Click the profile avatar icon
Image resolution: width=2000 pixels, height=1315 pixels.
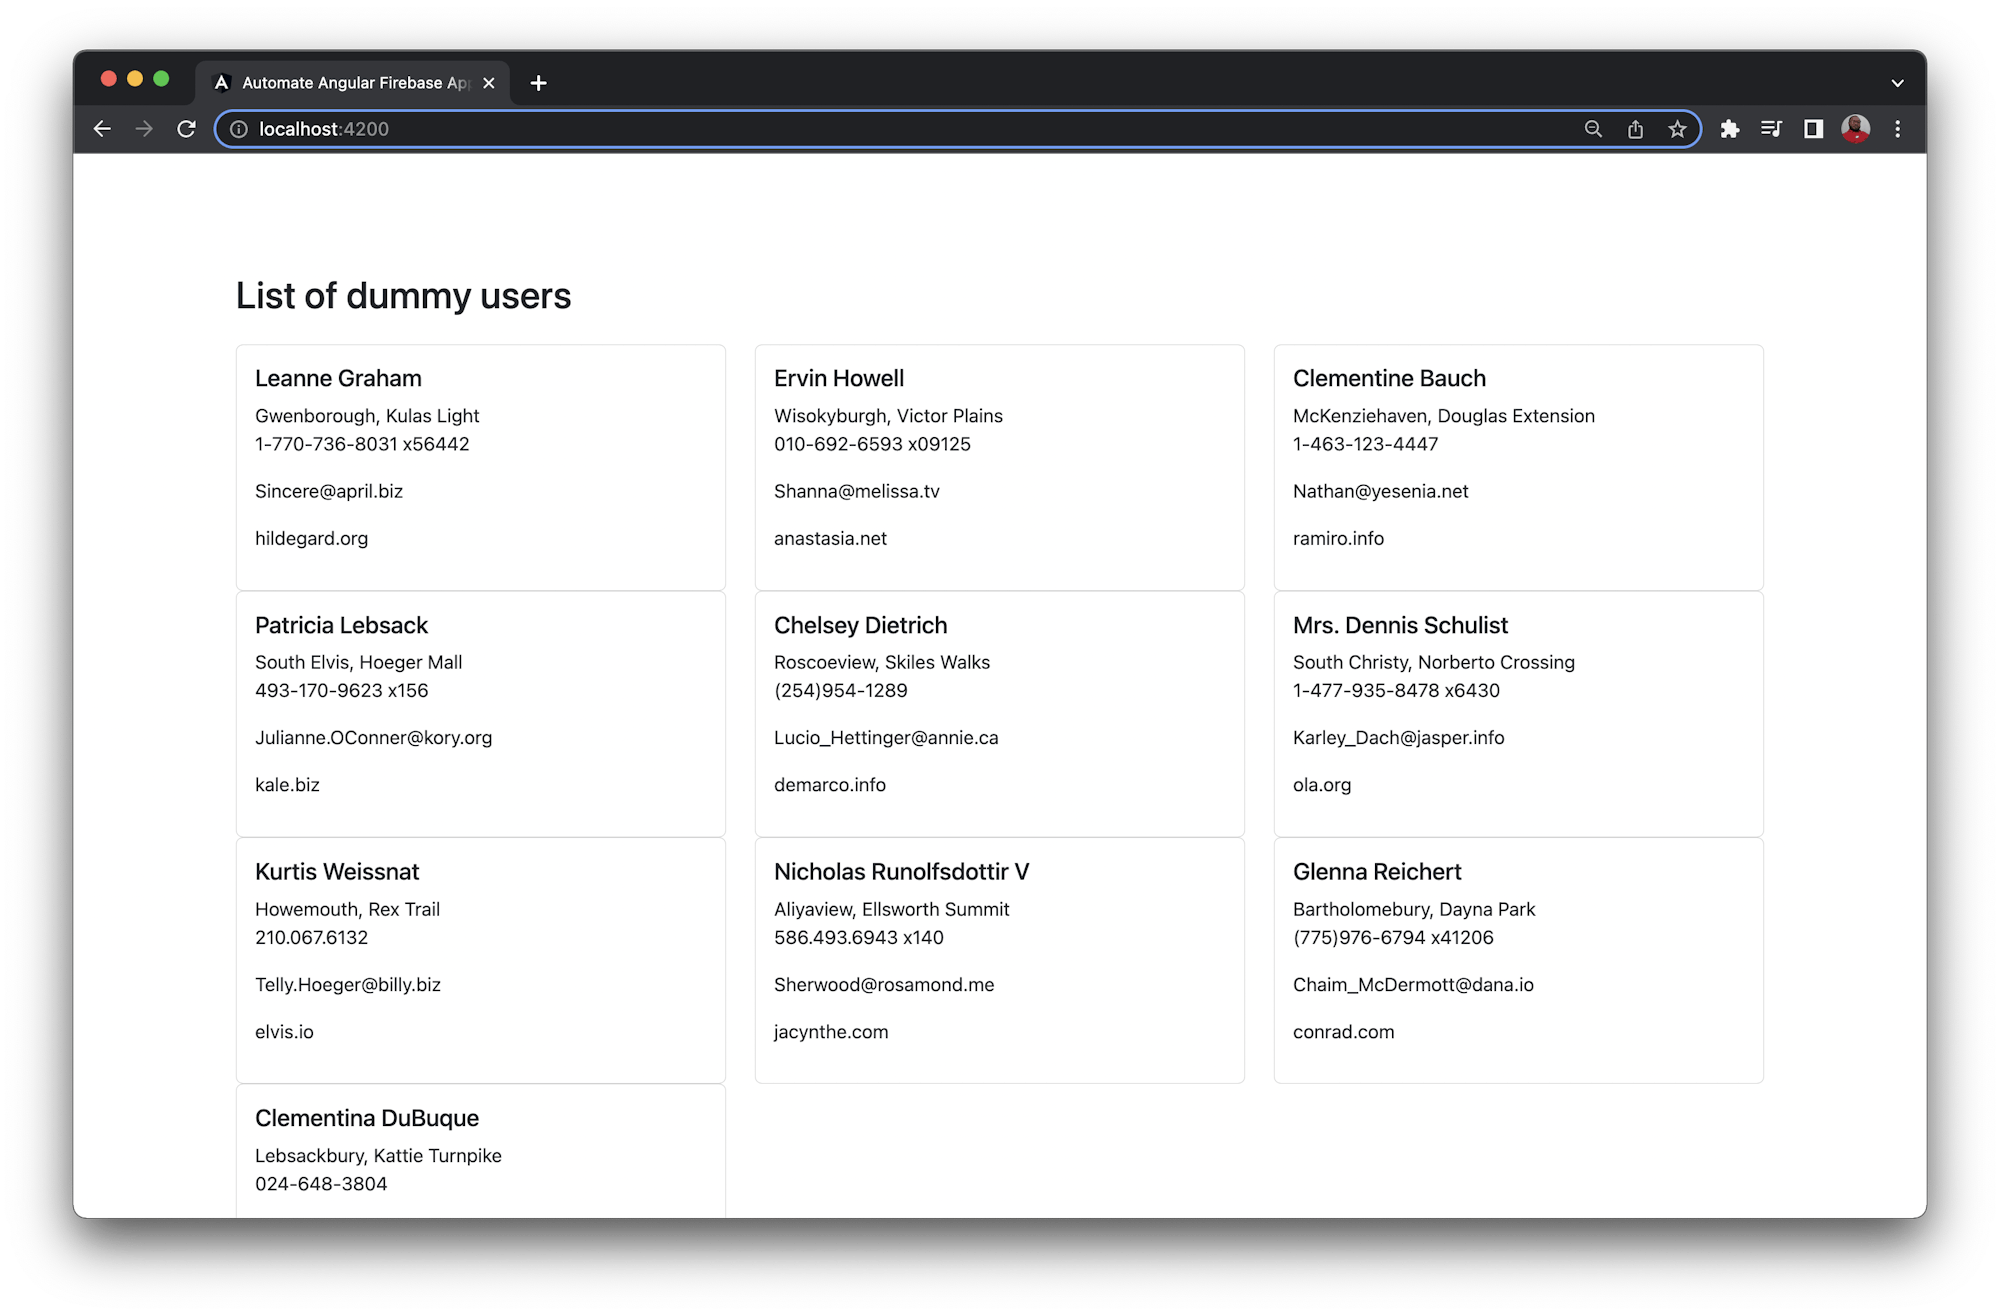click(x=1856, y=129)
